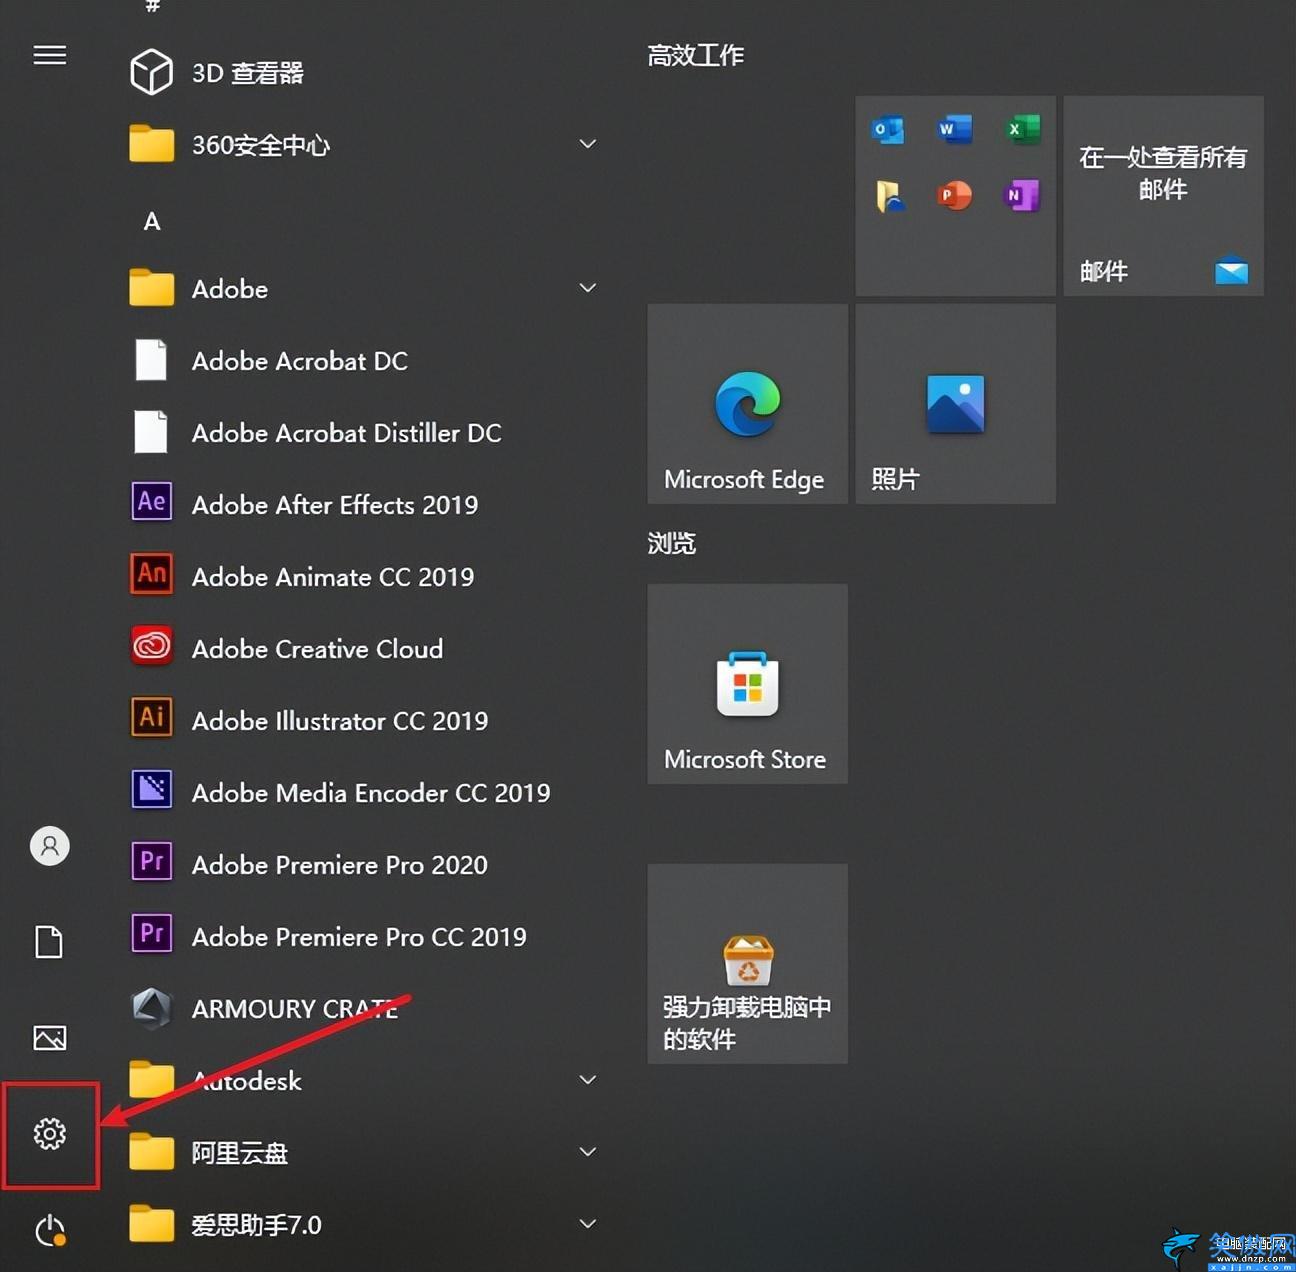
Task: Select Adobe Illustrator CC 2019 label
Action: (x=340, y=720)
